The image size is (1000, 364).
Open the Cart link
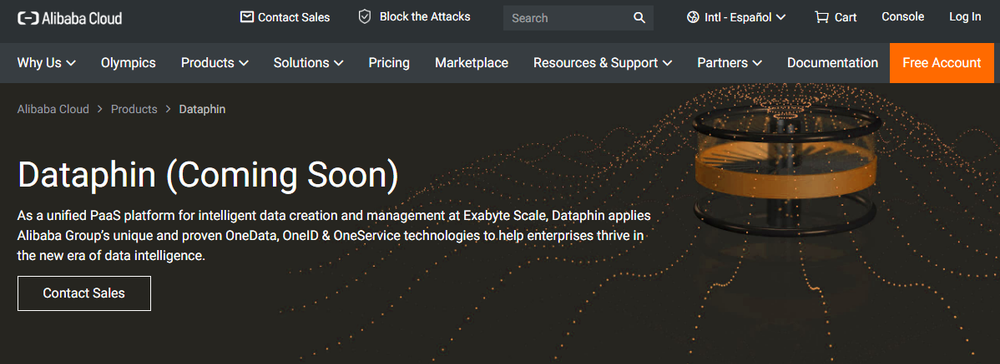pyautogui.click(x=836, y=17)
